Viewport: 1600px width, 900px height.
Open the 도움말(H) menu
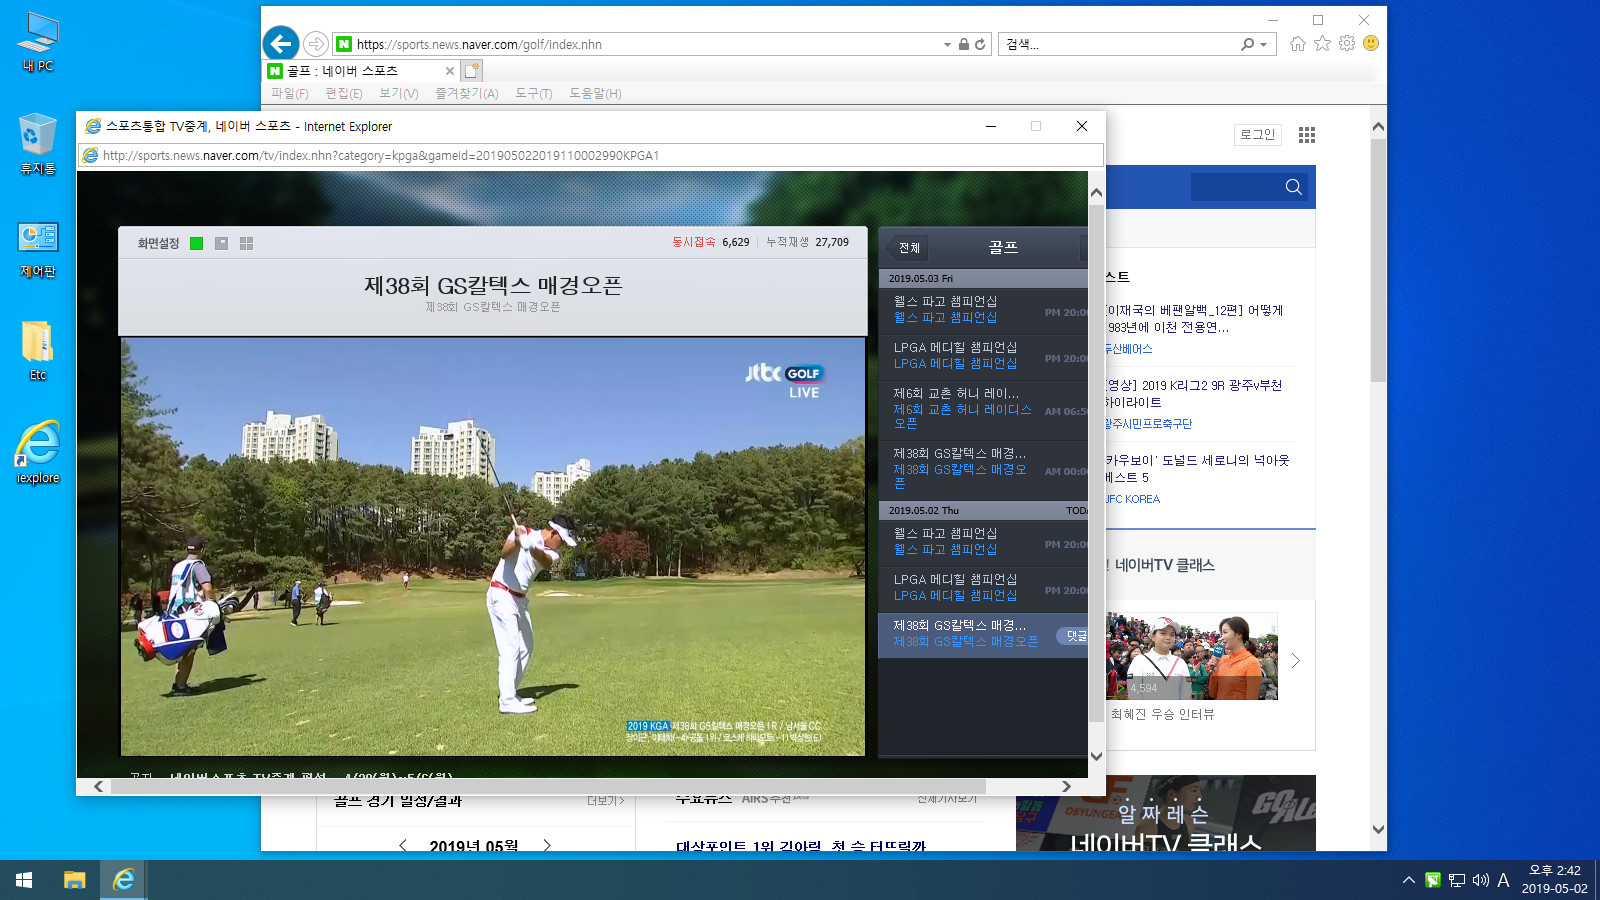tap(596, 93)
